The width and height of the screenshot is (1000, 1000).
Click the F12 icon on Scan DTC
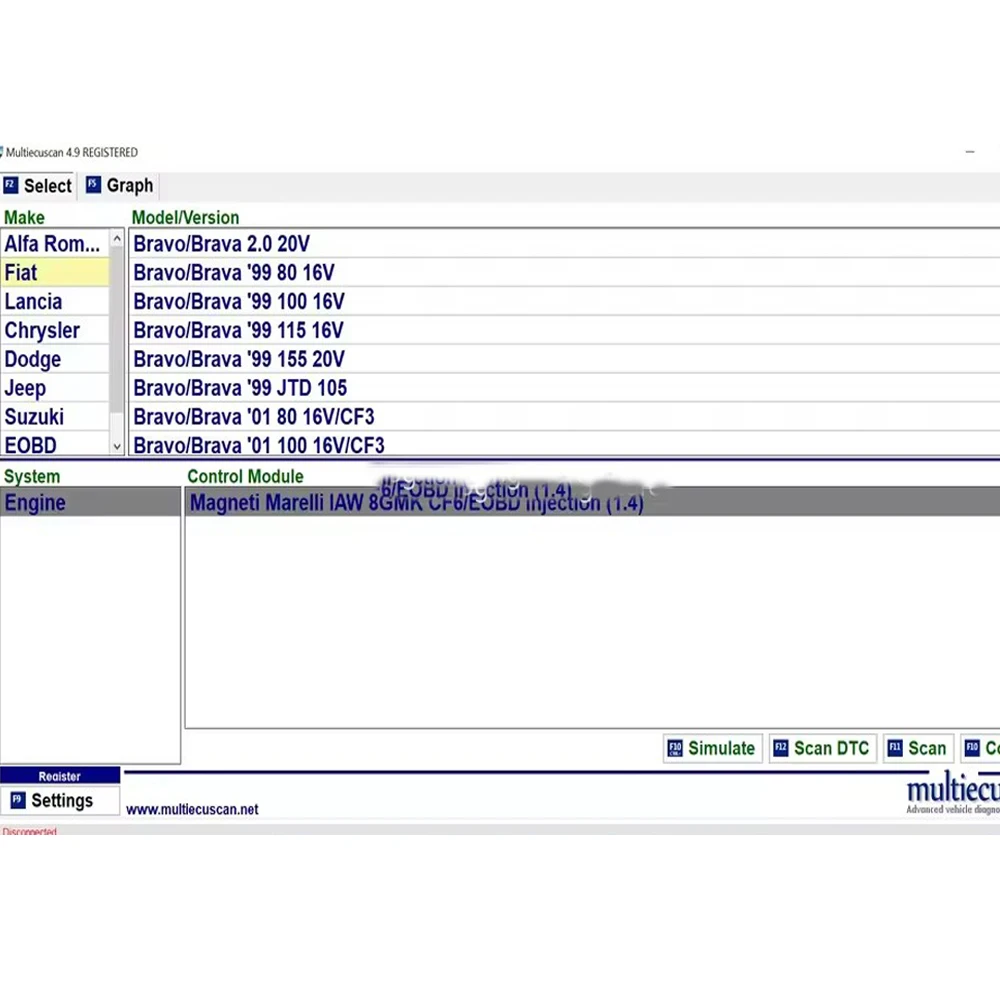781,747
